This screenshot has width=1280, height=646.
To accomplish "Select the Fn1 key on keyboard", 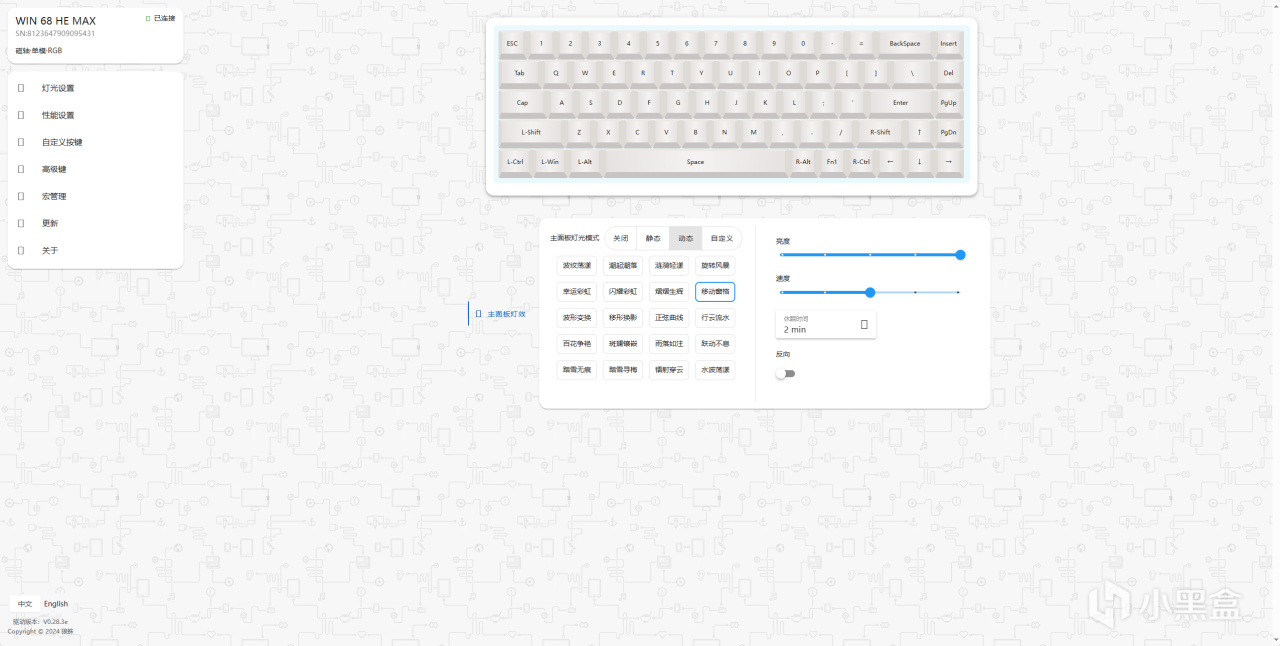I will coord(832,162).
